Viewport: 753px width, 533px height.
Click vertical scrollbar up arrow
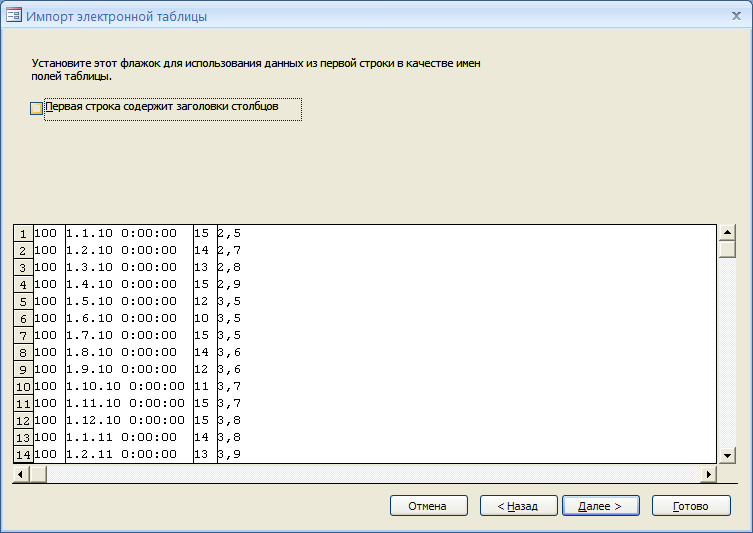[727, 232]
